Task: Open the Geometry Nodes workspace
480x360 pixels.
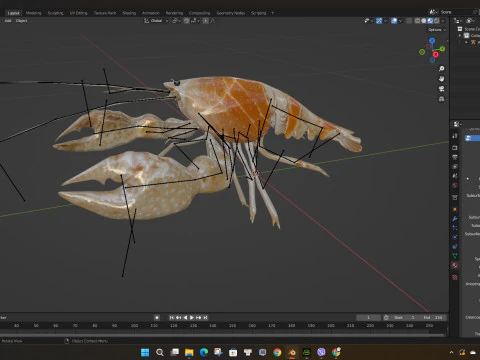Action: coord(231,13)
